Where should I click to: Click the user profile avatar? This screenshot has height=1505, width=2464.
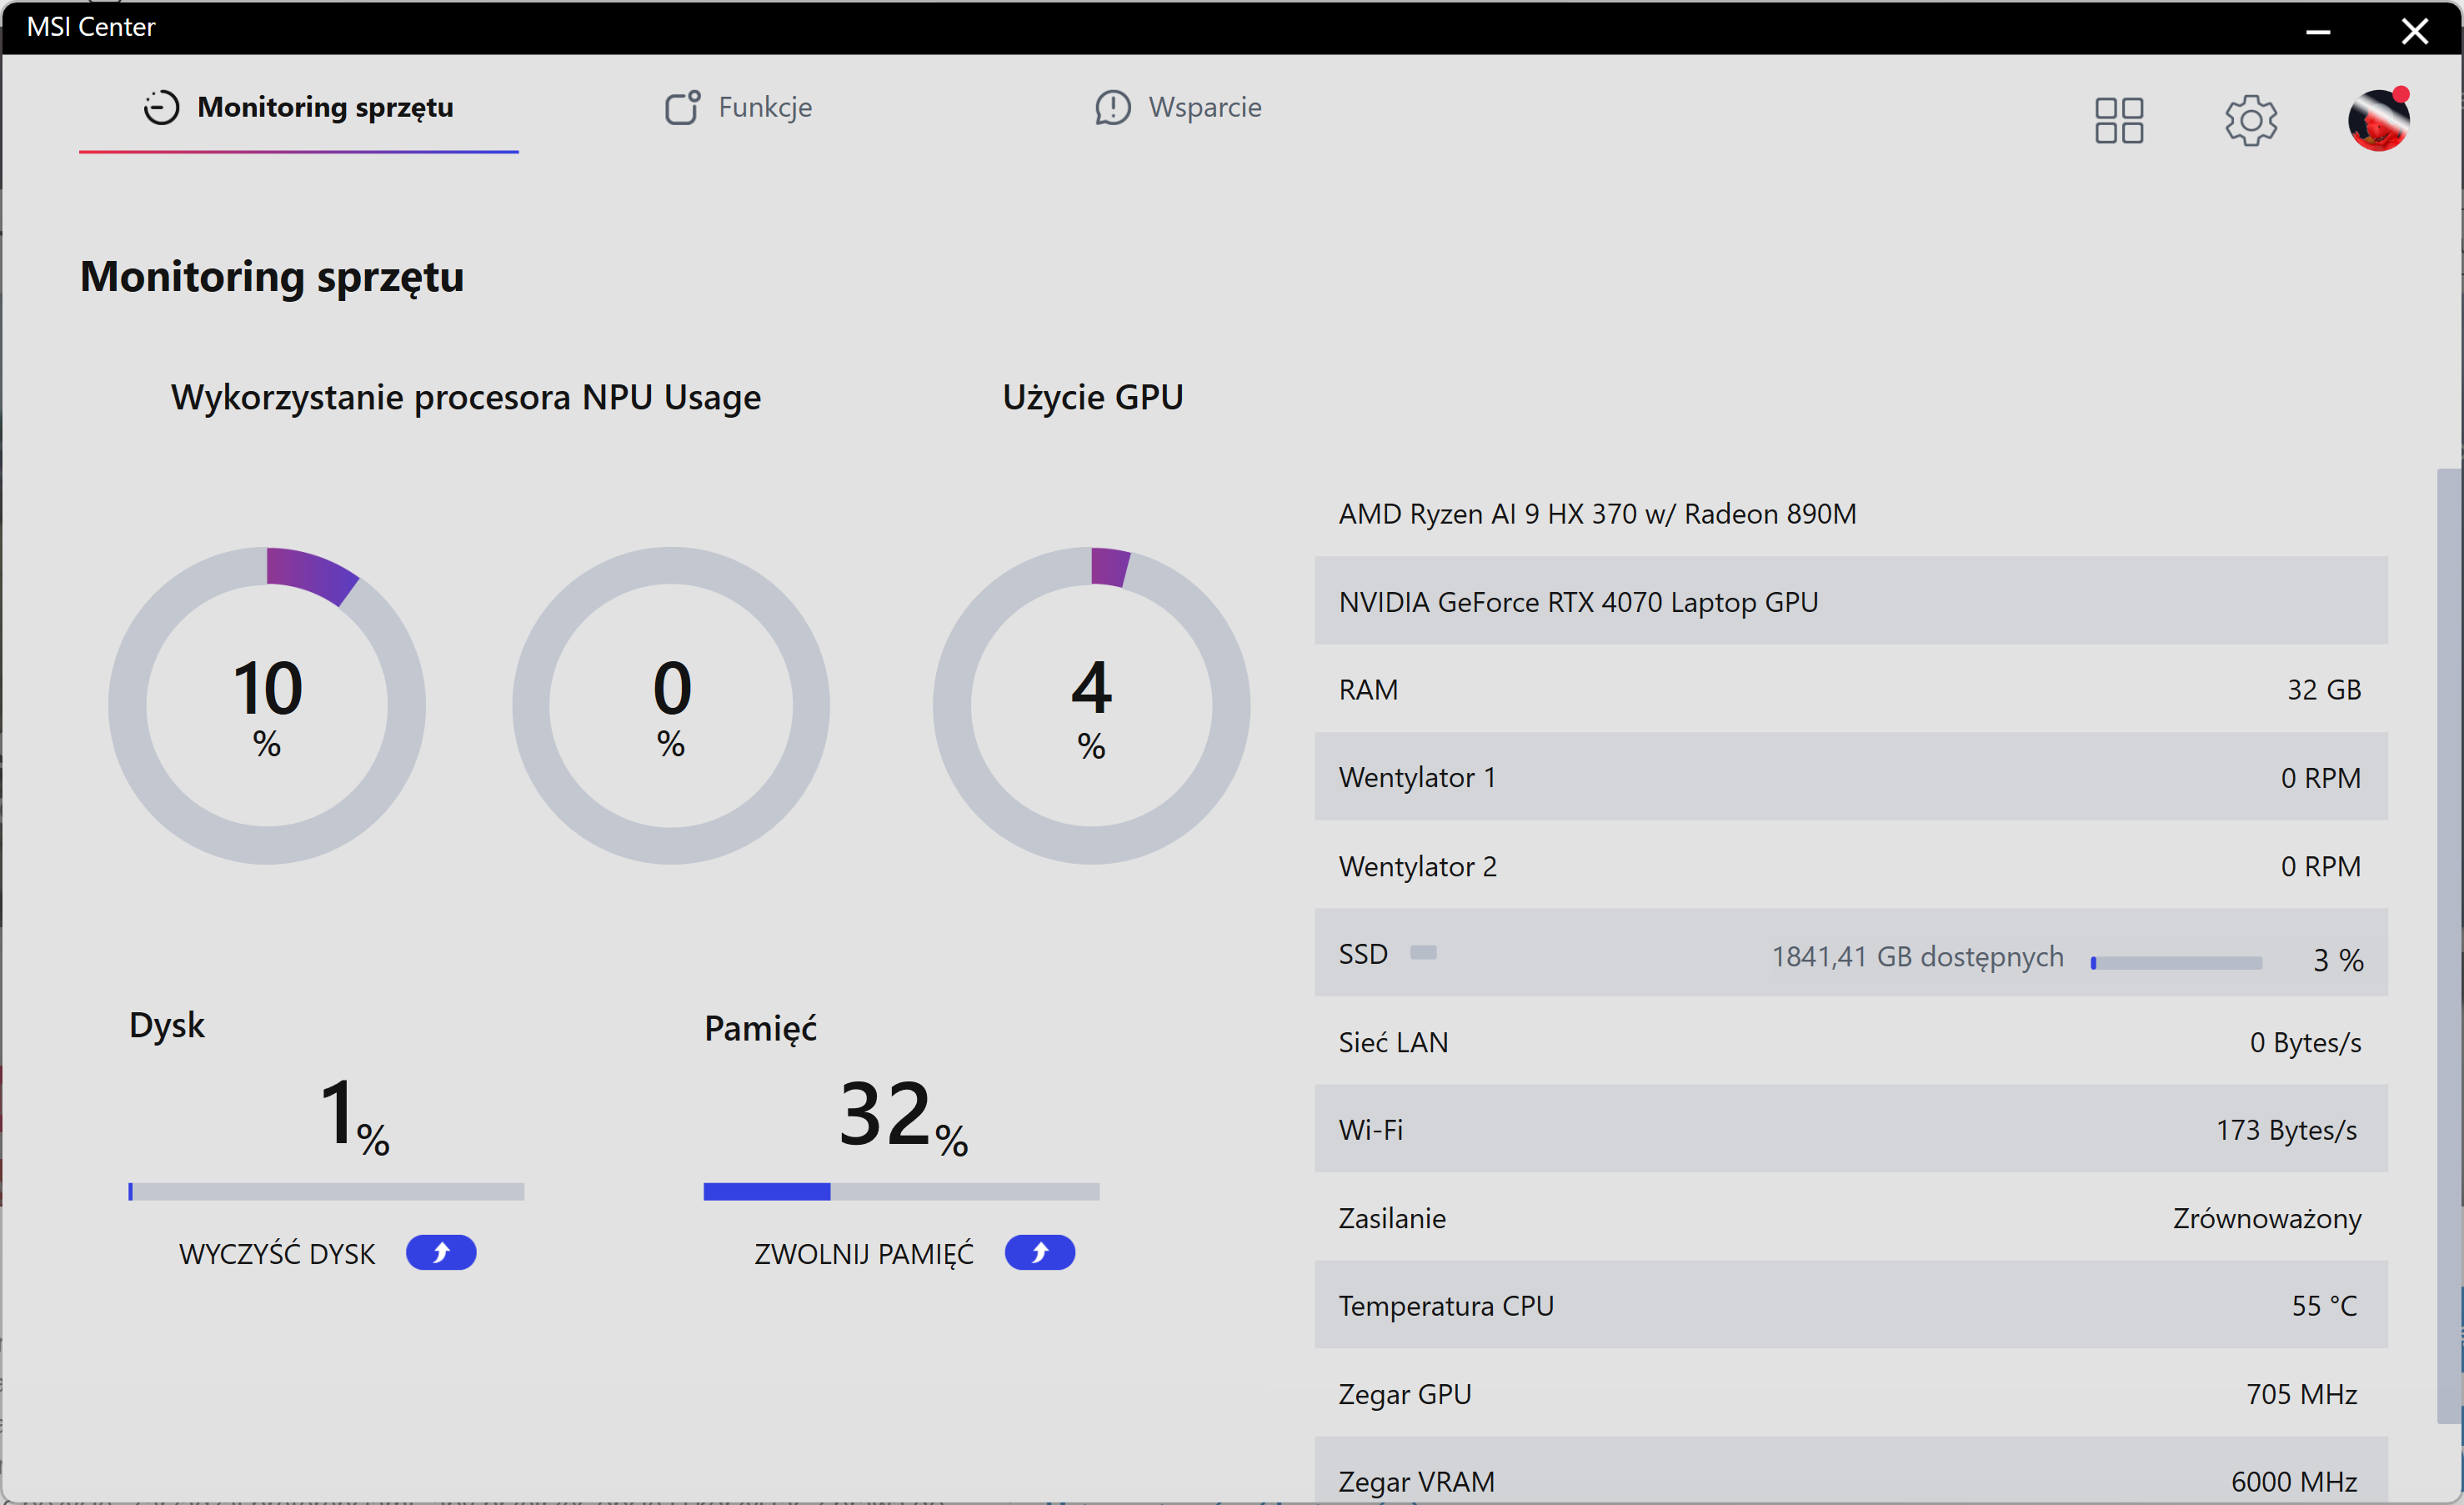pos(2379,120)
